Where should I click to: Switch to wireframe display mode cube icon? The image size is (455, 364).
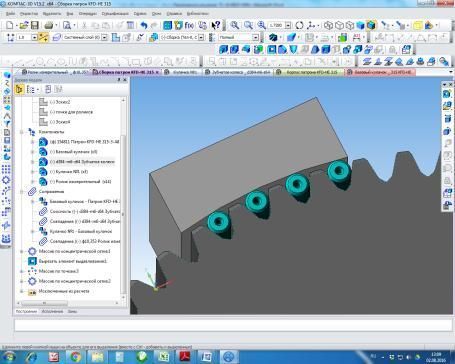point(329,25)
